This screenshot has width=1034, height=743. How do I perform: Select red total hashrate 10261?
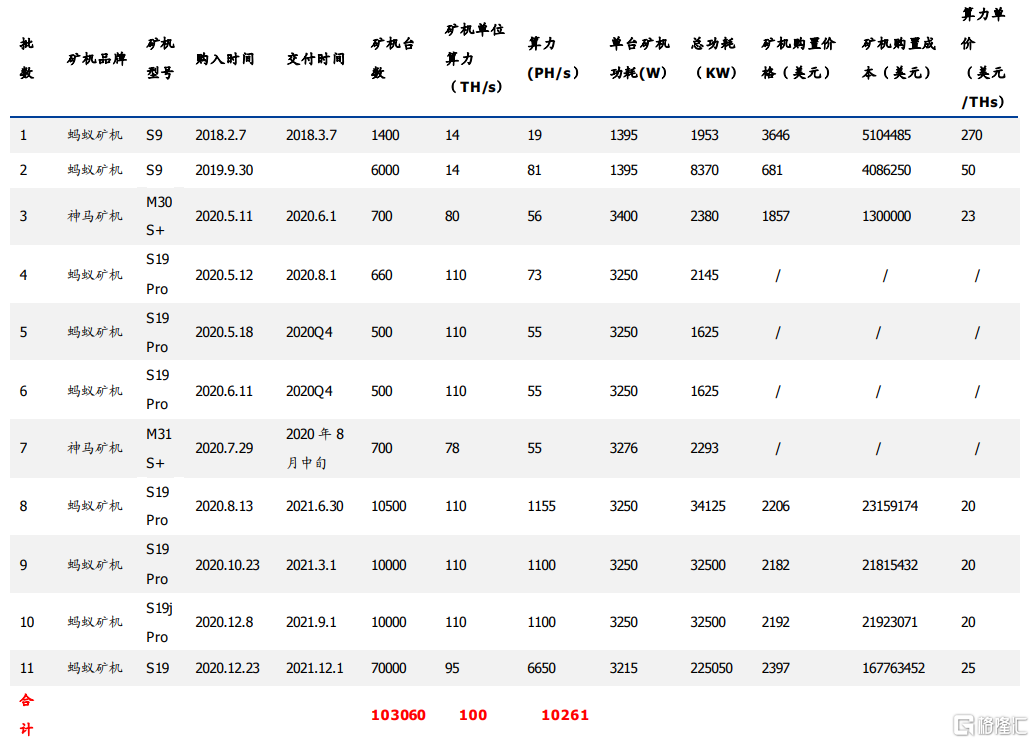click(x=565, y=715)
